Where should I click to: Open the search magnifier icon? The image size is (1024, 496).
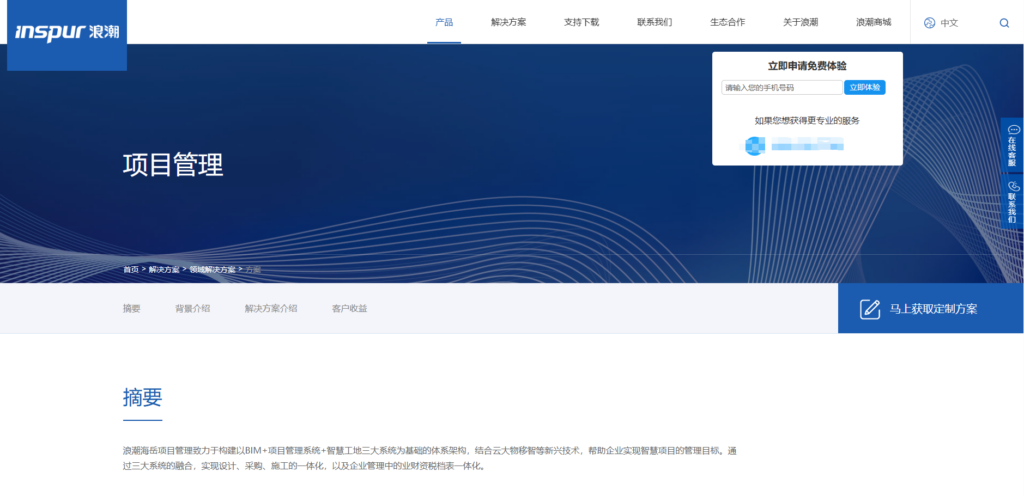(1004, 23)
